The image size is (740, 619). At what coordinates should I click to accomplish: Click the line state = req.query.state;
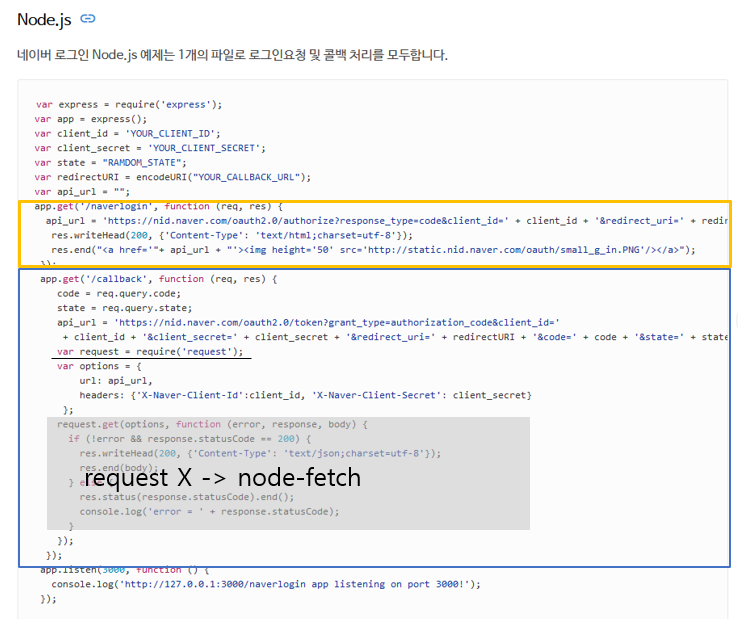click(125, 308)
